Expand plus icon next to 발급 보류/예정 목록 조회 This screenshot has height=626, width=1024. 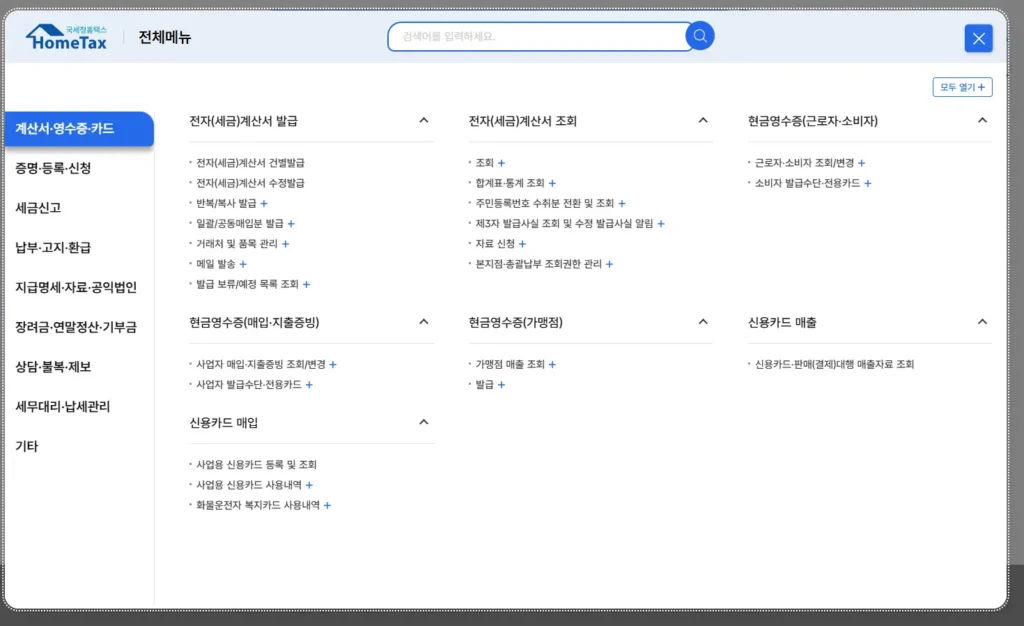[x=306, y=285]
